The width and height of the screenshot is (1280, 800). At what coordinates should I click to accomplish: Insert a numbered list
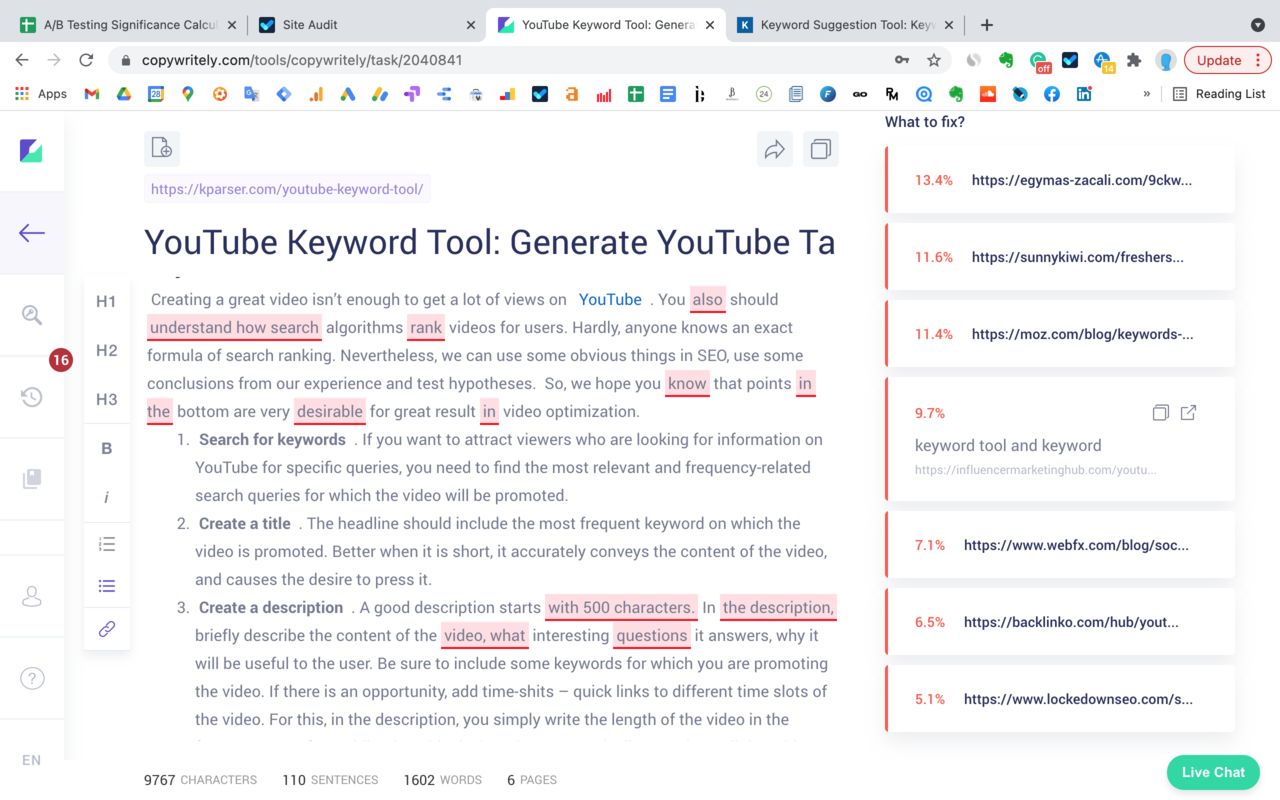tap(106, 543)
